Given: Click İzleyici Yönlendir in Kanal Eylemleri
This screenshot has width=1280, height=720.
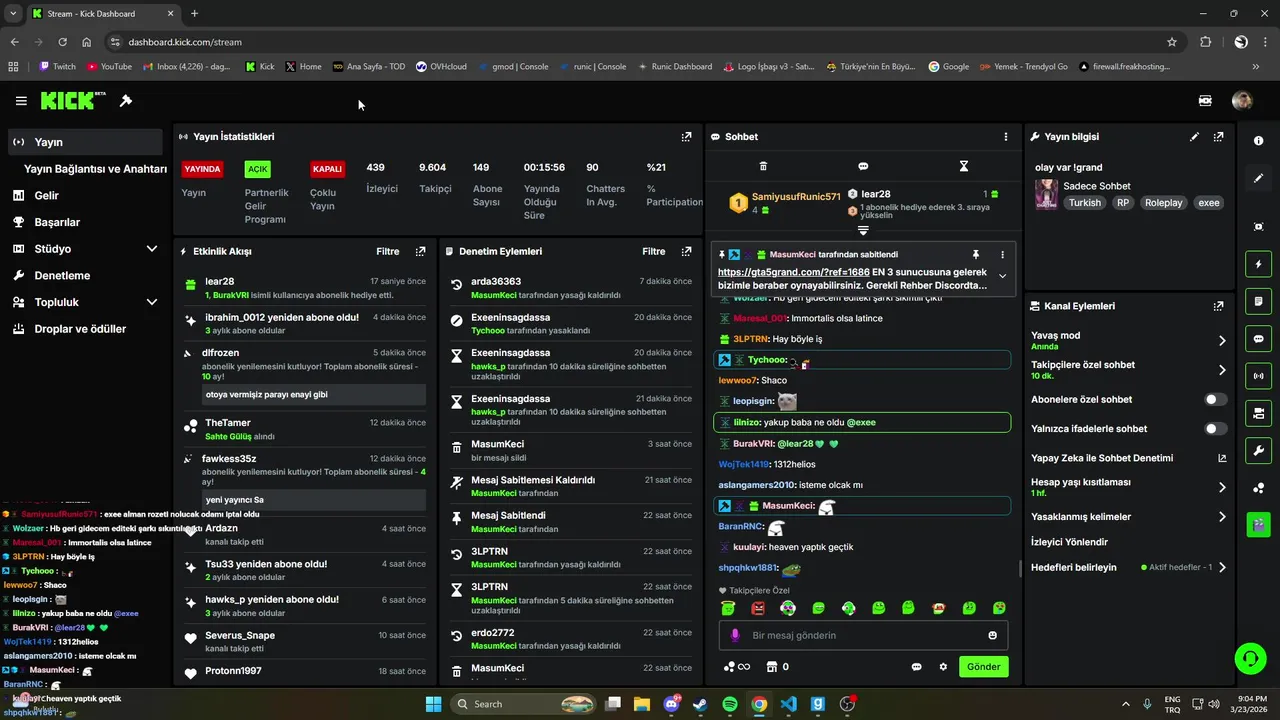Looking at the screenshot, I should coord(1069,542).
